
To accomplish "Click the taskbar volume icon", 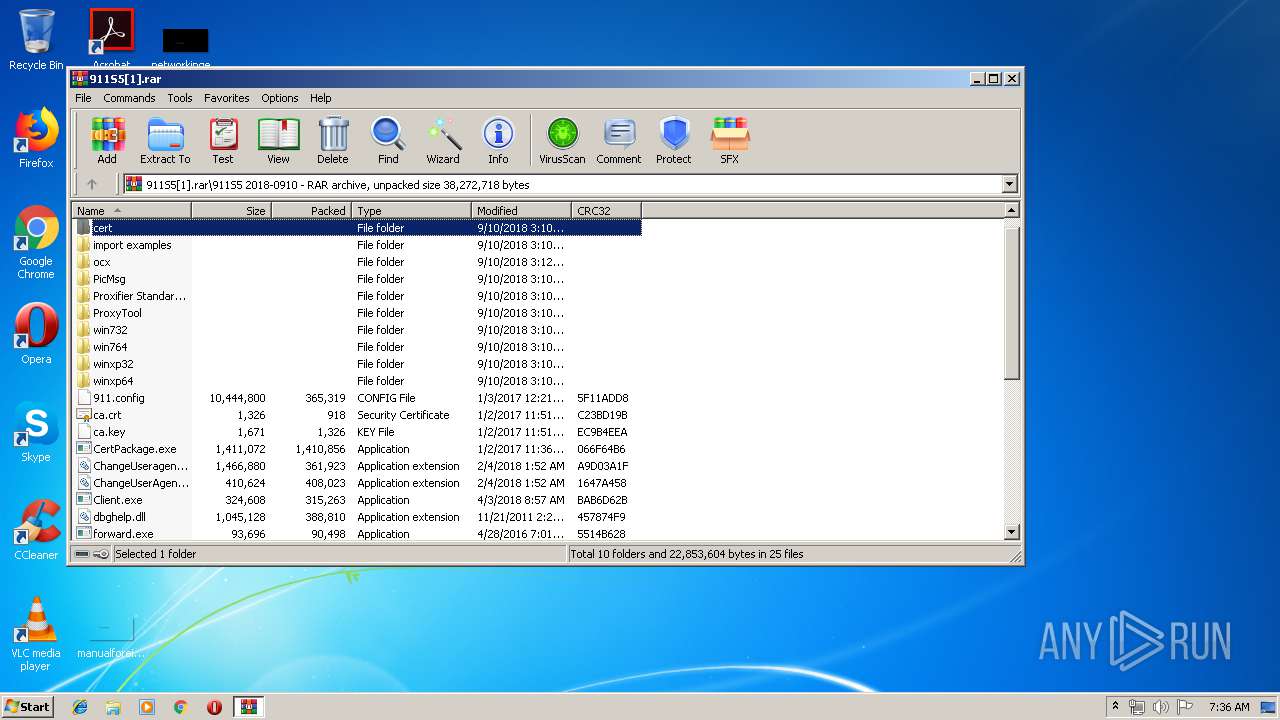I will pyautogui.click(x=1160, y=707).
